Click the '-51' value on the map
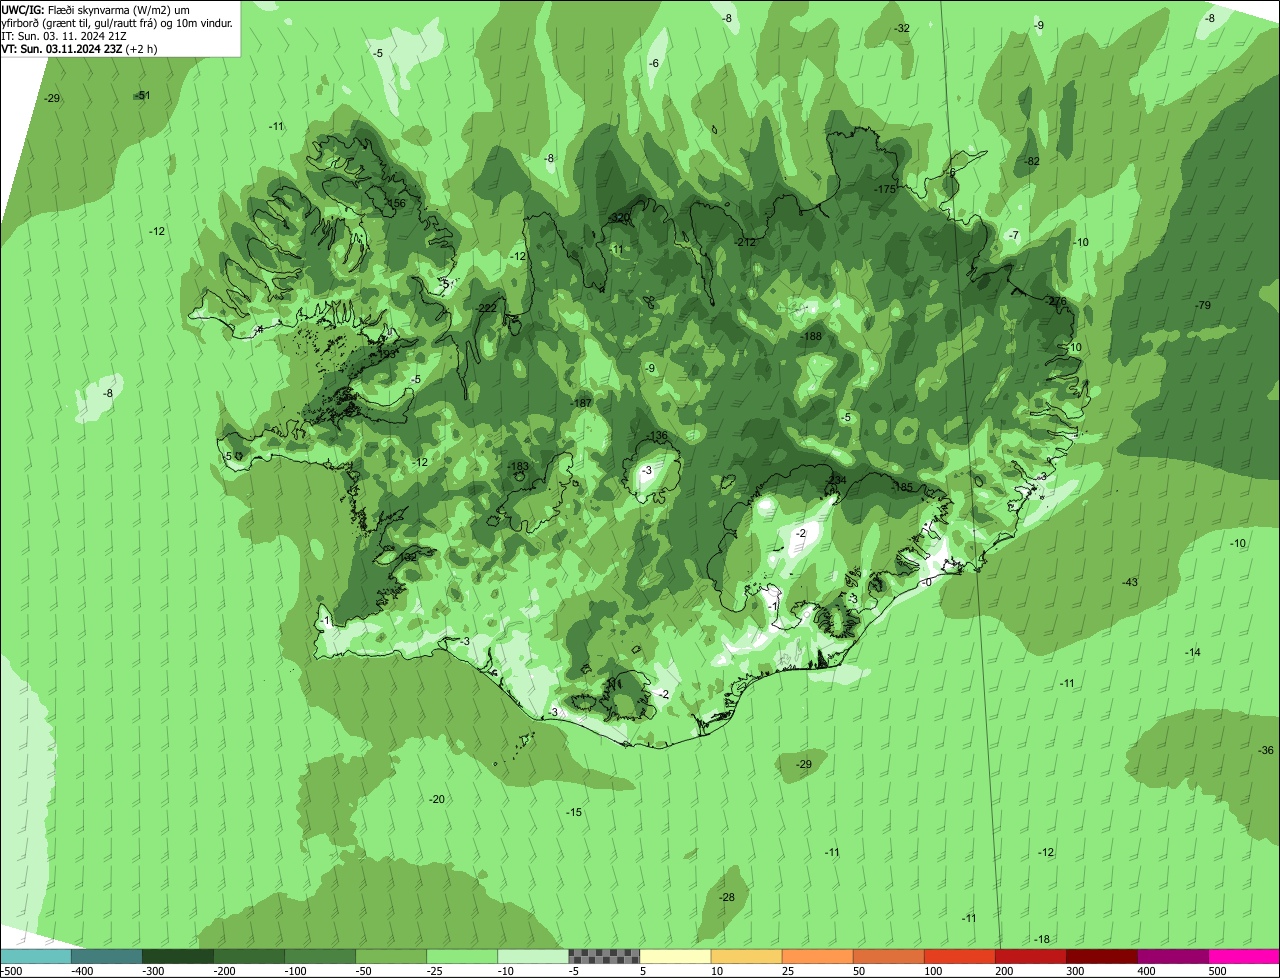1280x978 pixels. tap(143, 95)
